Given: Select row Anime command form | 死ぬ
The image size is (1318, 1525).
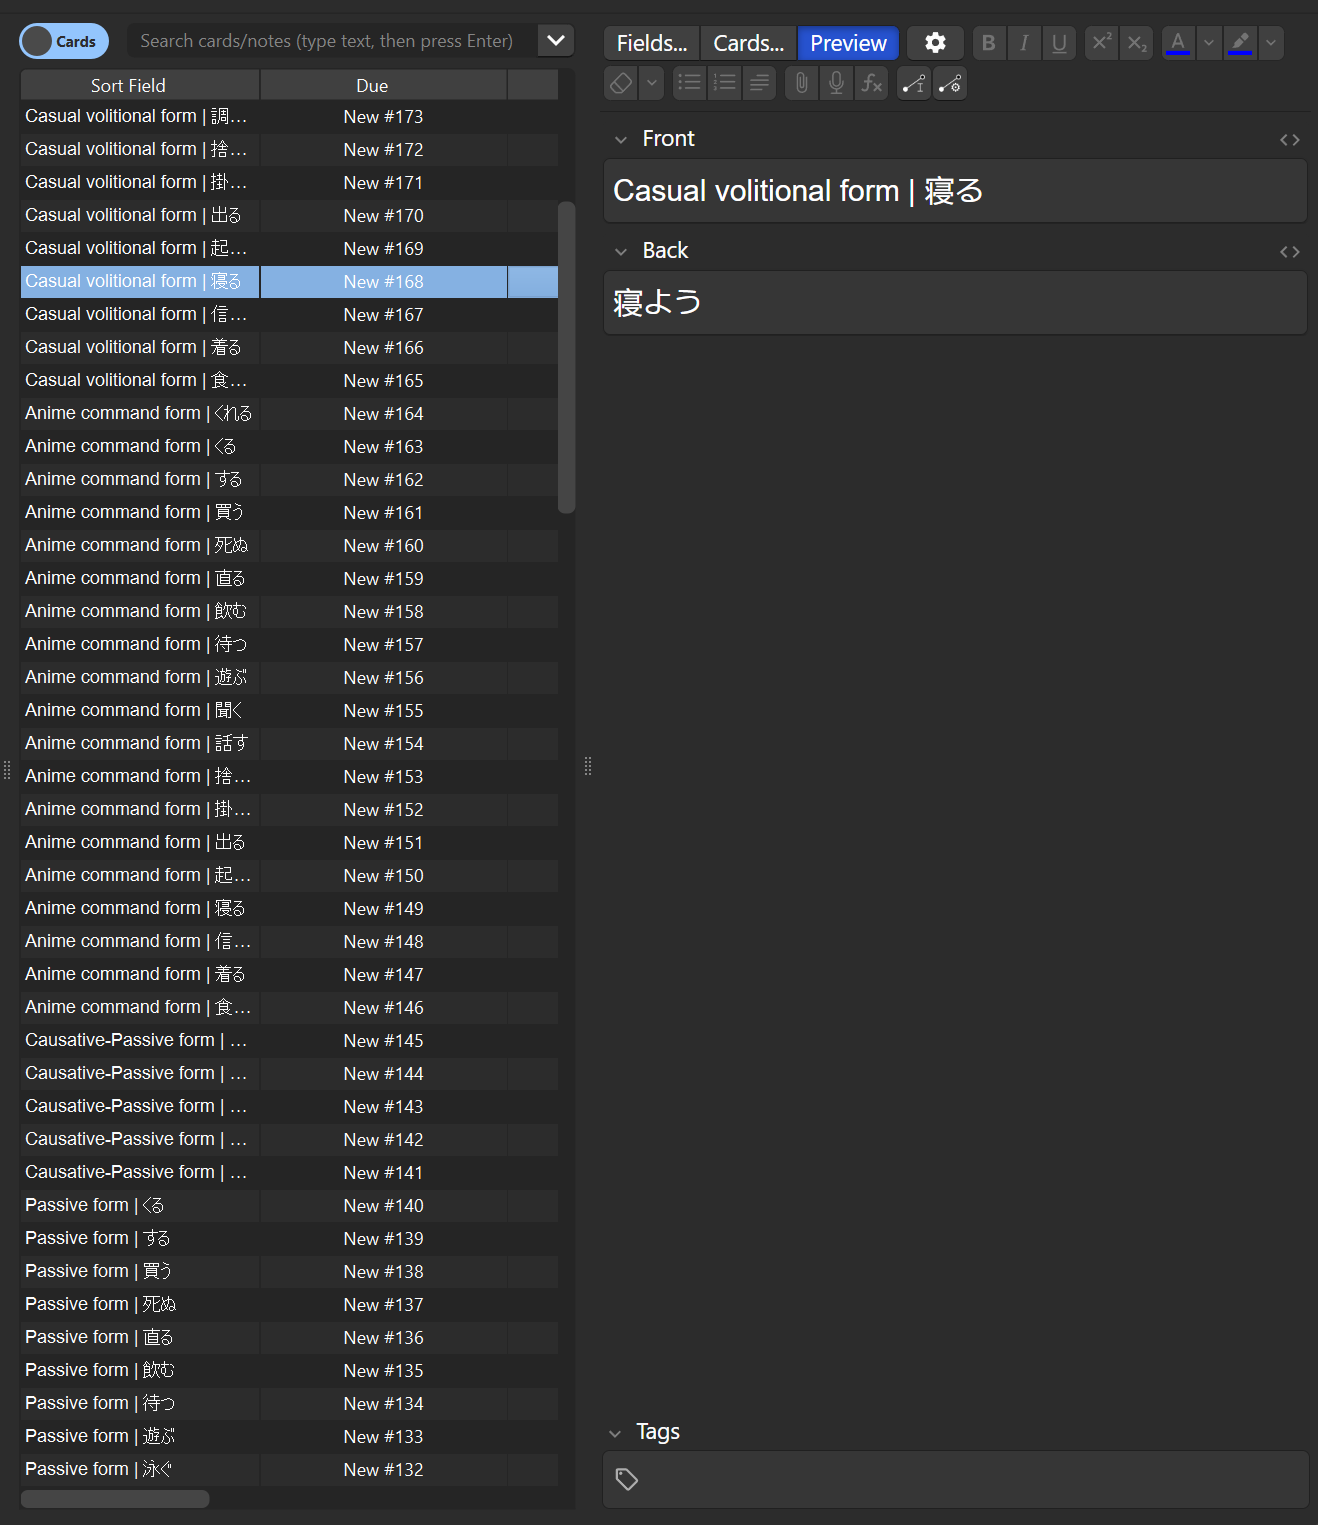Looking at the screenshot, I should tap(289, 545).
